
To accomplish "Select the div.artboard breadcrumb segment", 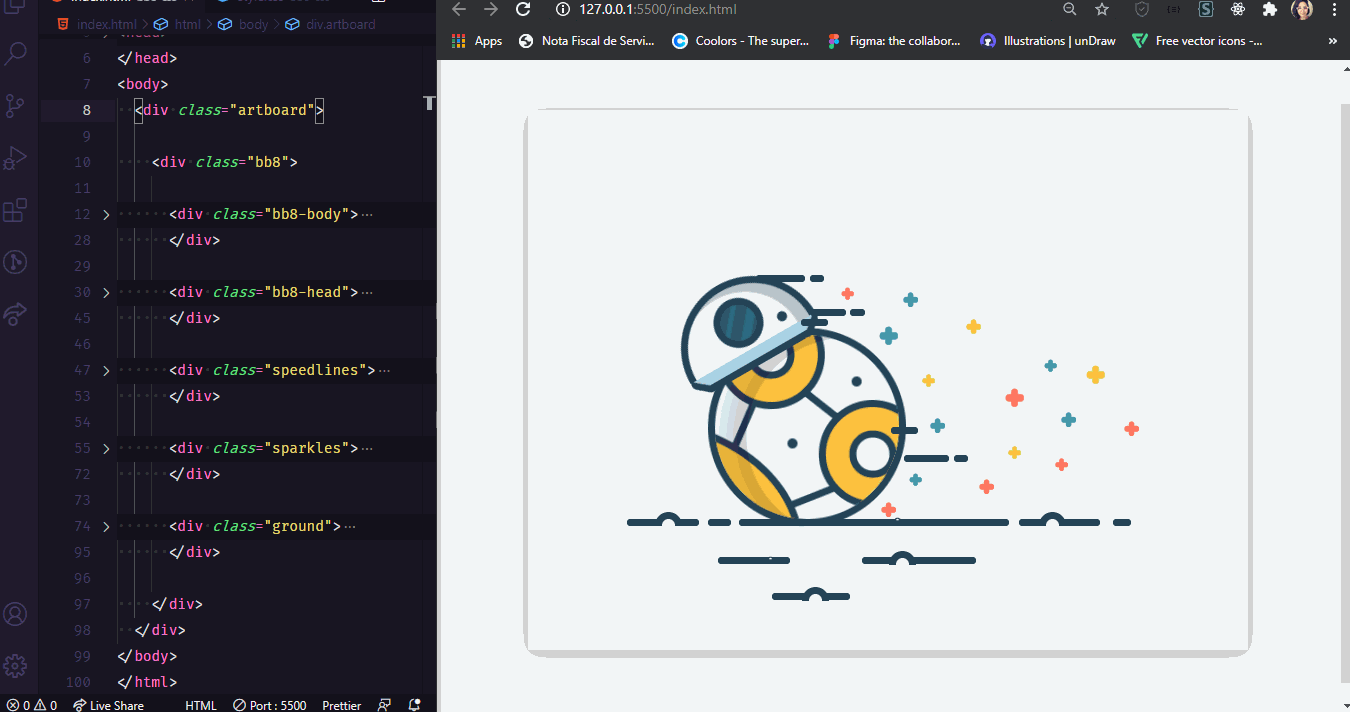I will 330,24.
